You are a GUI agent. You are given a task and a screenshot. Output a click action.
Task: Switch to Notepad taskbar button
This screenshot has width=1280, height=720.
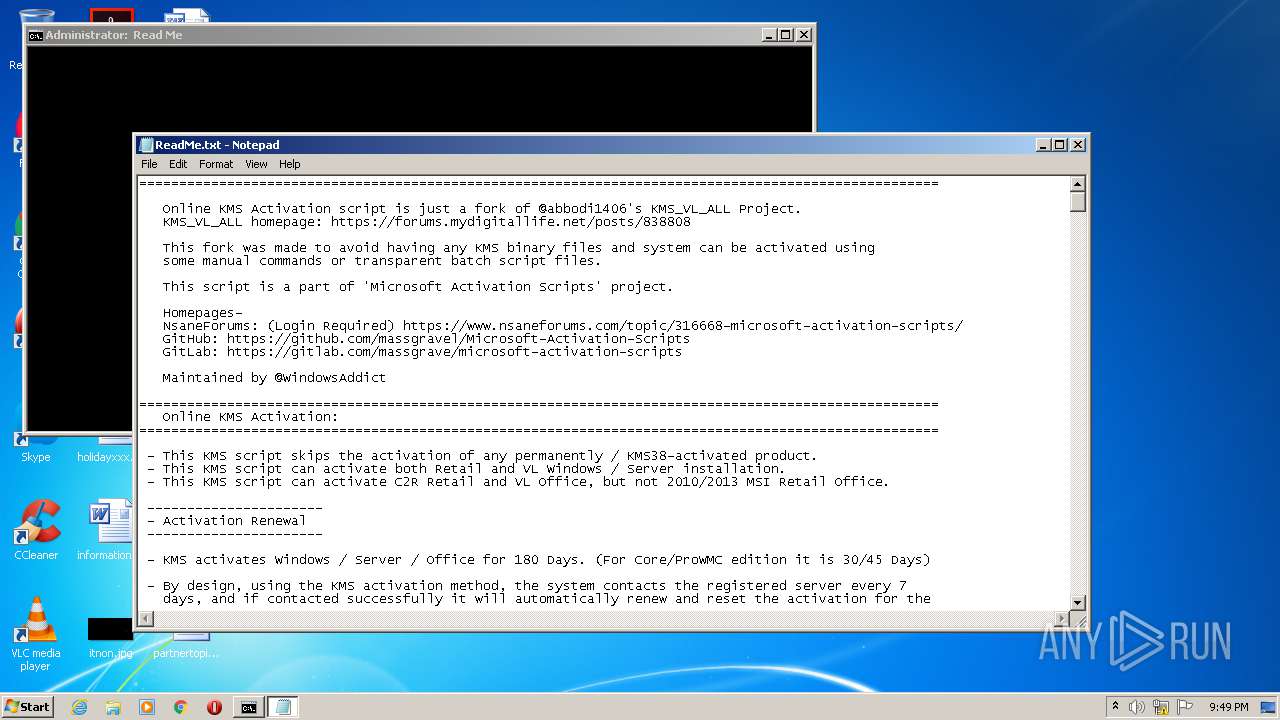tap(283, 707)
